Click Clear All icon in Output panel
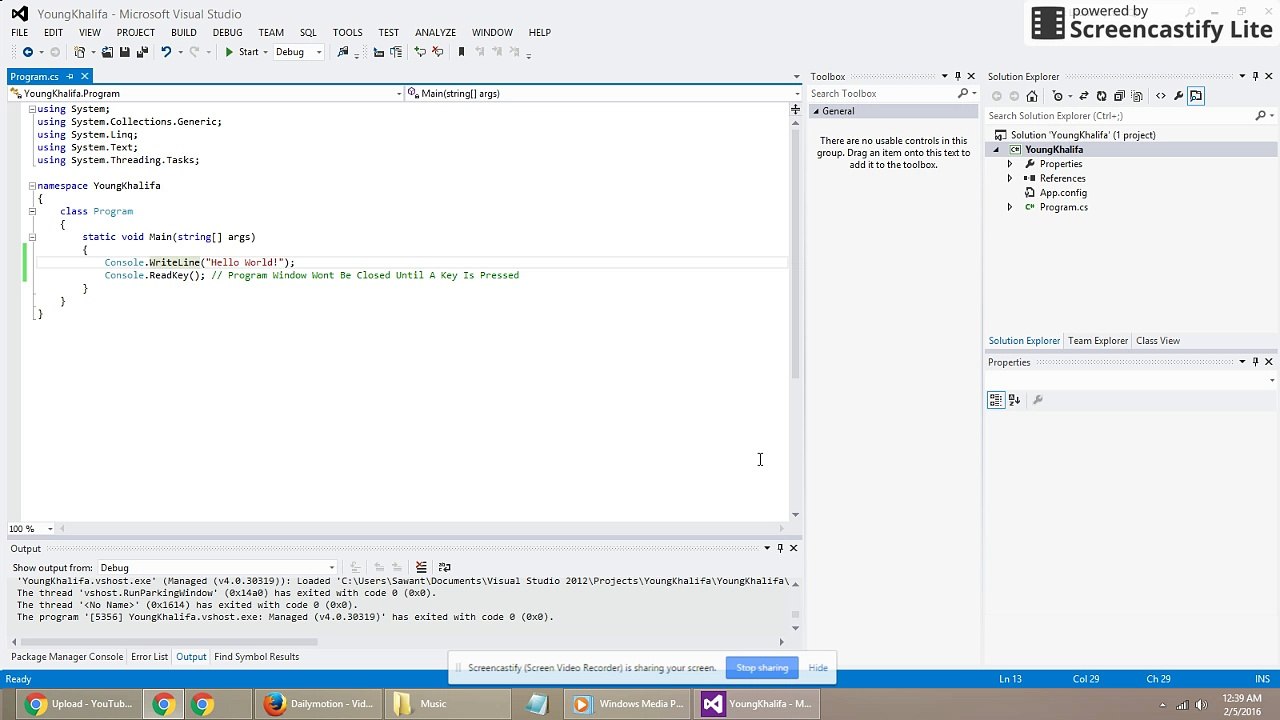This screenshot has height=720, width=1280. coord(421,568)
